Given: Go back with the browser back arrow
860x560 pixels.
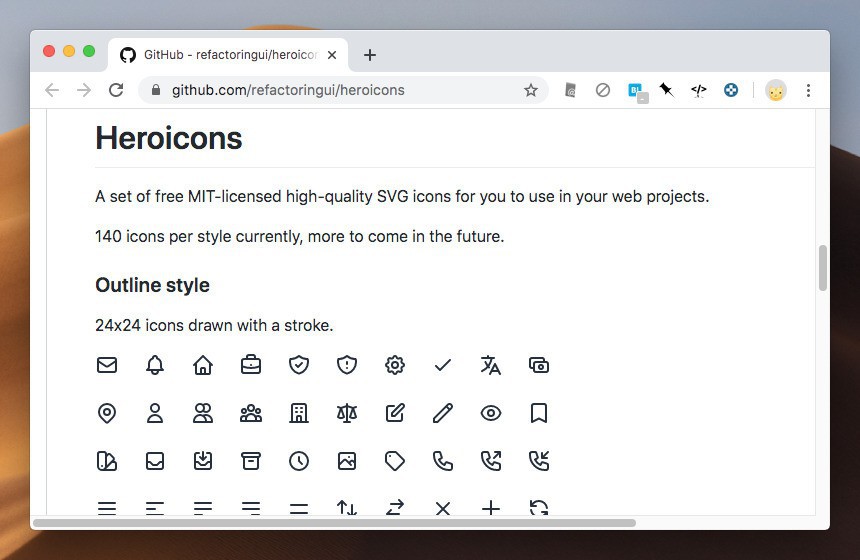Looking at the screenshot, I should click(x=52, y=90).
